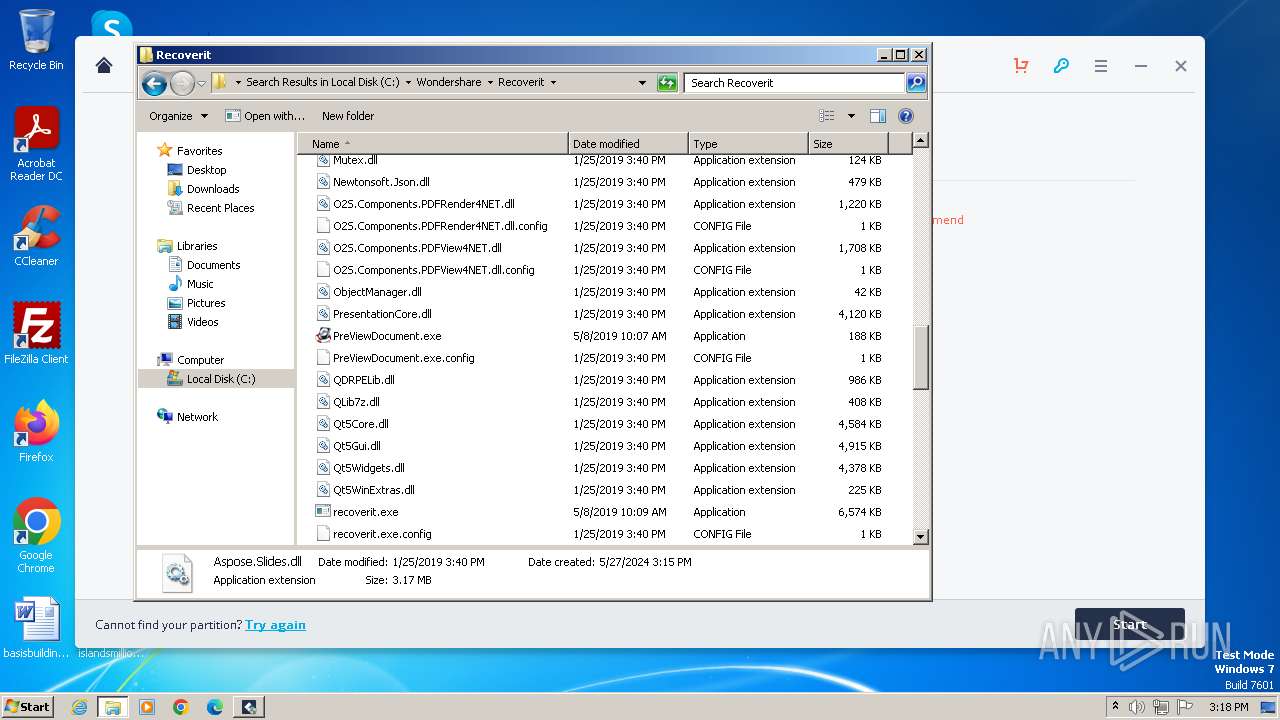Open Explorer help question-mark icon

tap(906, 116)
